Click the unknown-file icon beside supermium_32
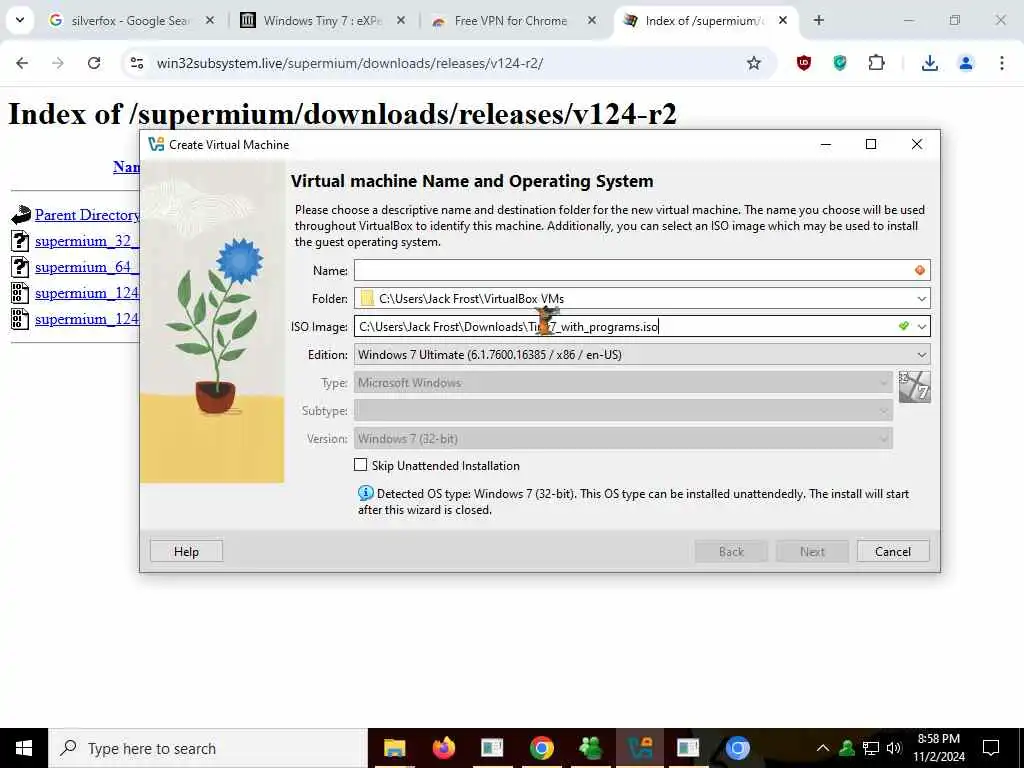This screenshot has height=768, width=1024. 20,241
